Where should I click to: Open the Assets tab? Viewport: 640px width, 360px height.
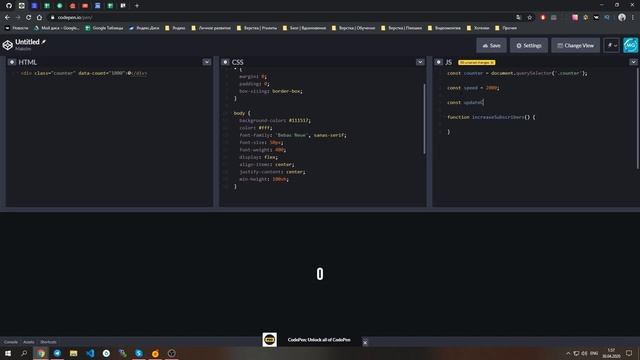click(29, 342)
